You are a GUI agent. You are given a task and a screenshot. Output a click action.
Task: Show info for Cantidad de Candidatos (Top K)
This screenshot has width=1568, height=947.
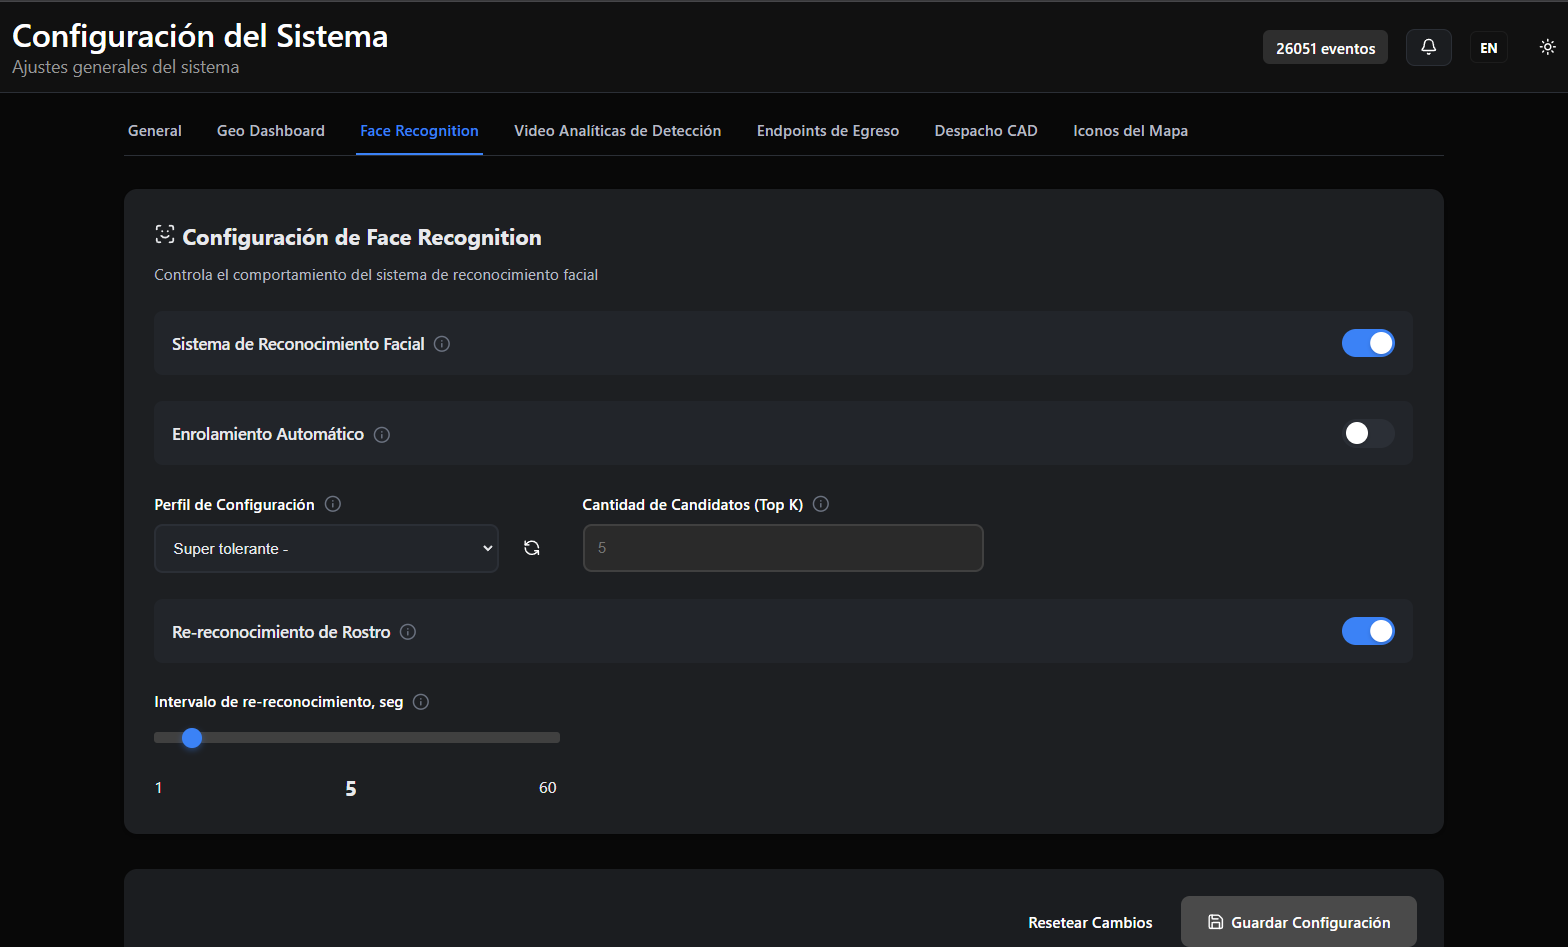tap(821, 504)
